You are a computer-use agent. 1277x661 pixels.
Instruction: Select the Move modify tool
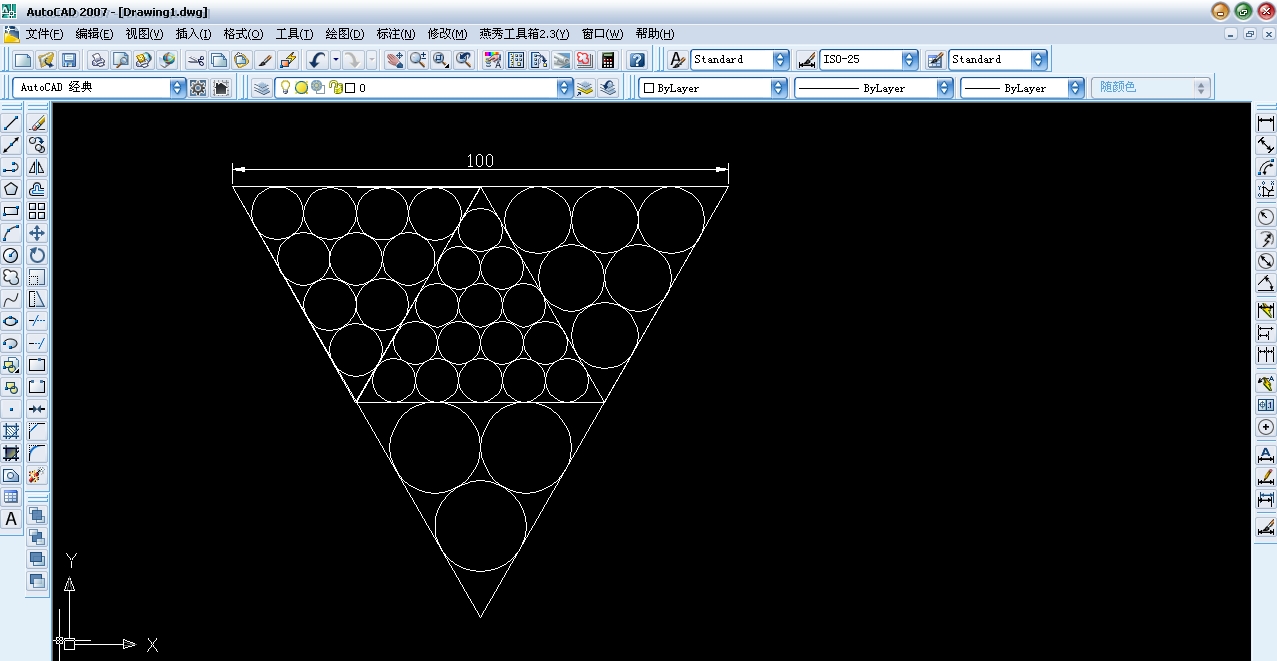(37, 233)
